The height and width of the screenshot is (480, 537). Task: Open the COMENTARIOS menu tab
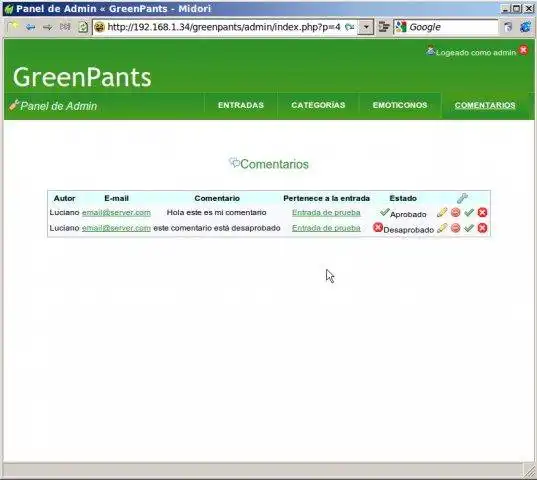[x=485, y=105]
